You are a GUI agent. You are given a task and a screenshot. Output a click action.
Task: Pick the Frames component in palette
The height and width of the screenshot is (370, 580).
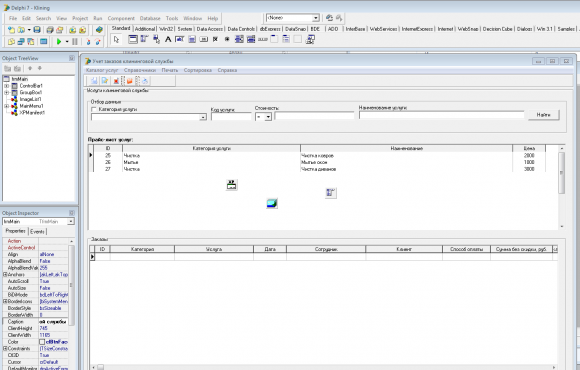133,39
